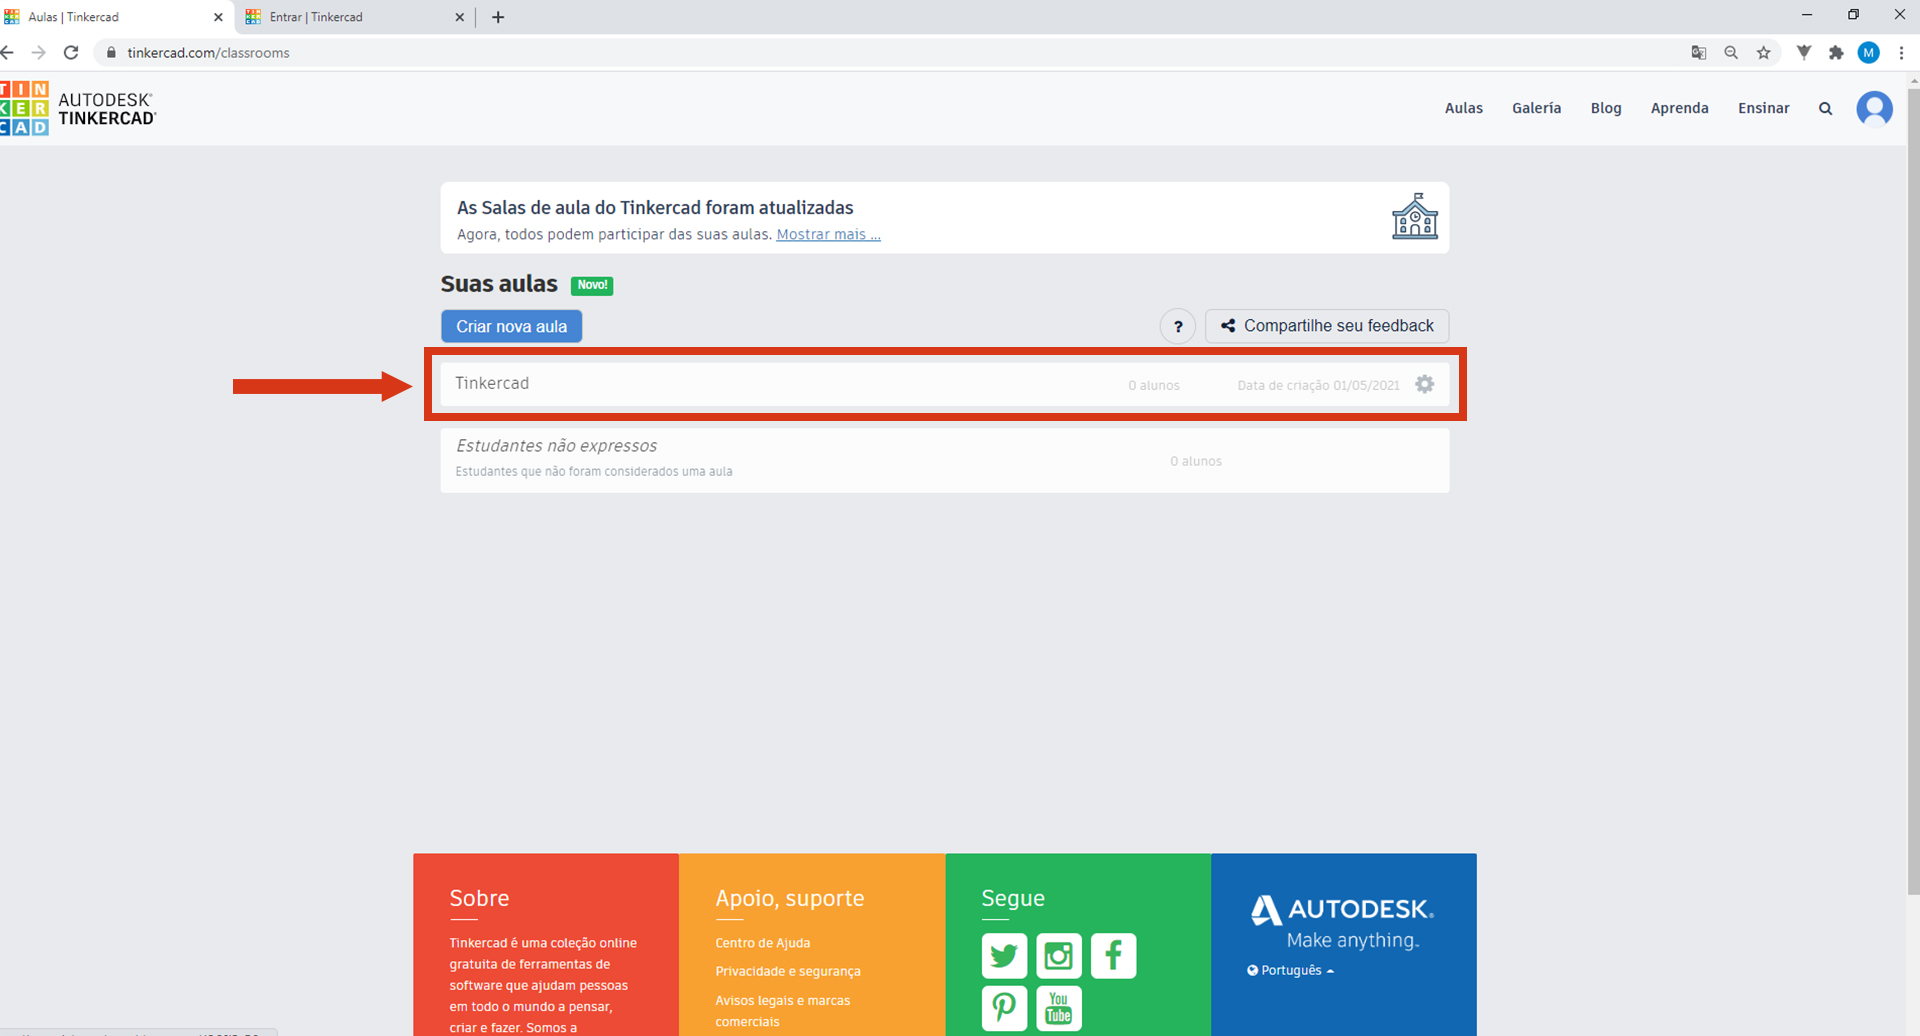
Task: Click the browser forward arrow
Action: pos(39,53)
